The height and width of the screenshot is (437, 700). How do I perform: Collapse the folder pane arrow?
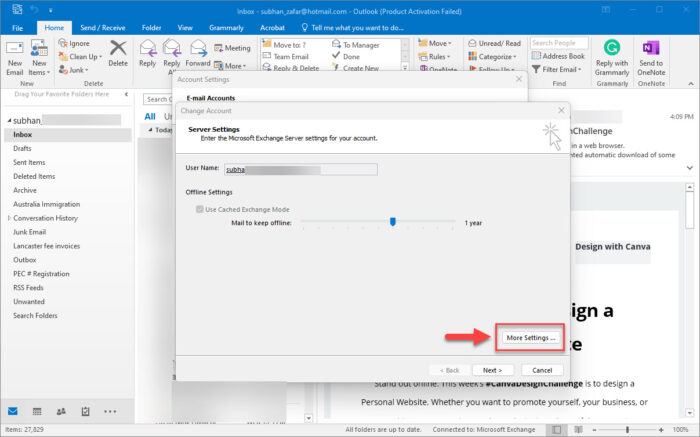[x=126, y=94]
